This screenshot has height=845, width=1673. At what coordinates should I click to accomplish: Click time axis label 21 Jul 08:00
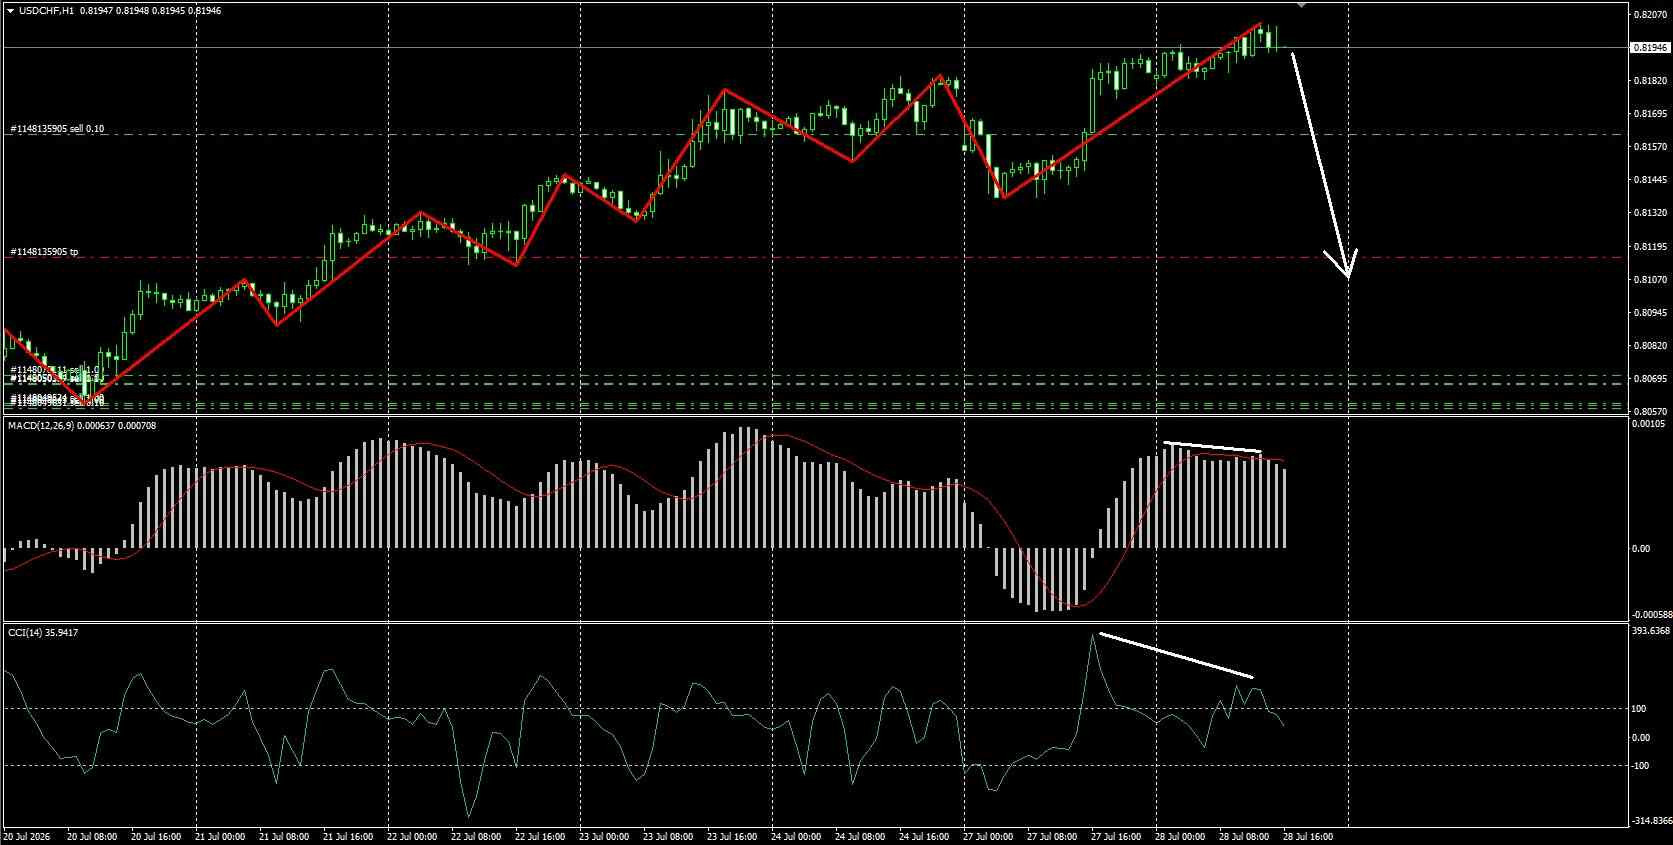click(285, 836)
